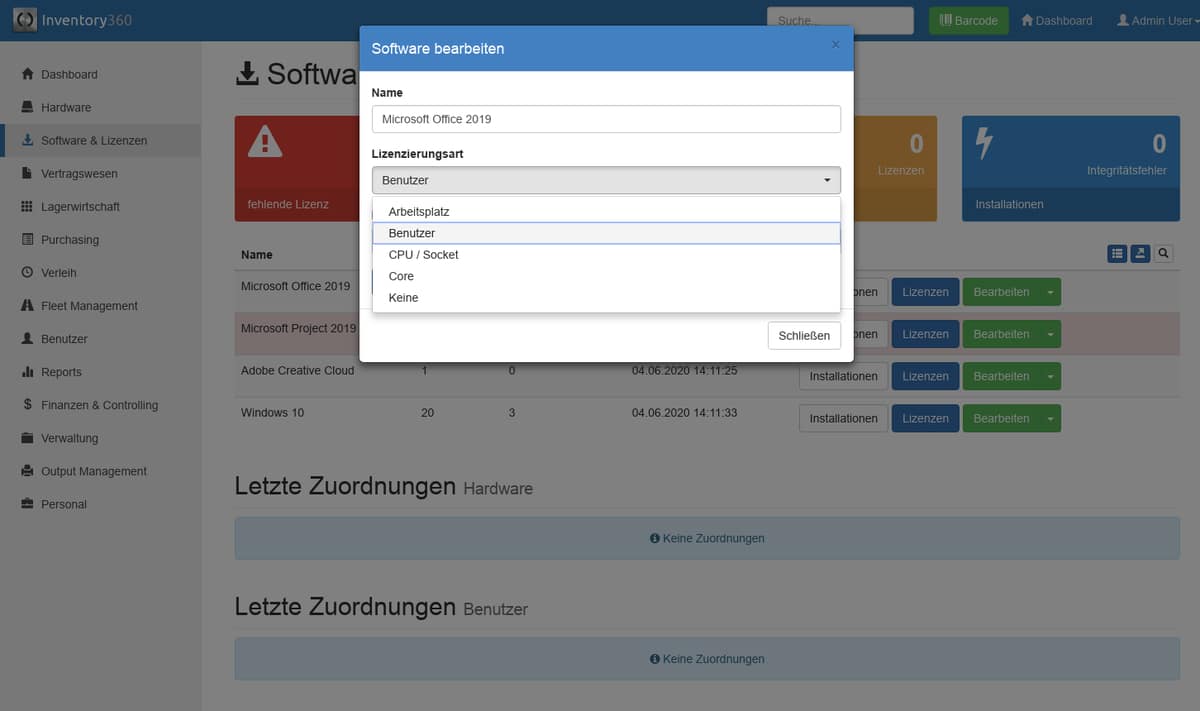Close the Software bearbeiten dialog with X
1200x711 pixels.
pos(835,45)
